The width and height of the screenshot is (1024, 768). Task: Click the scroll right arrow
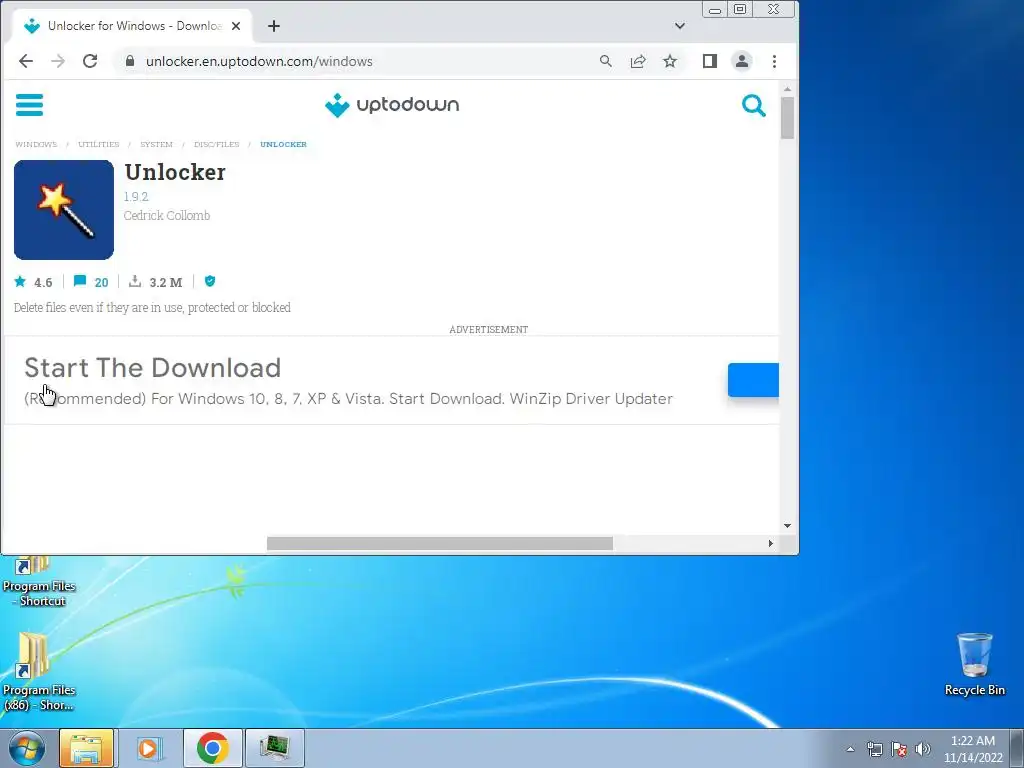(771, 543)
